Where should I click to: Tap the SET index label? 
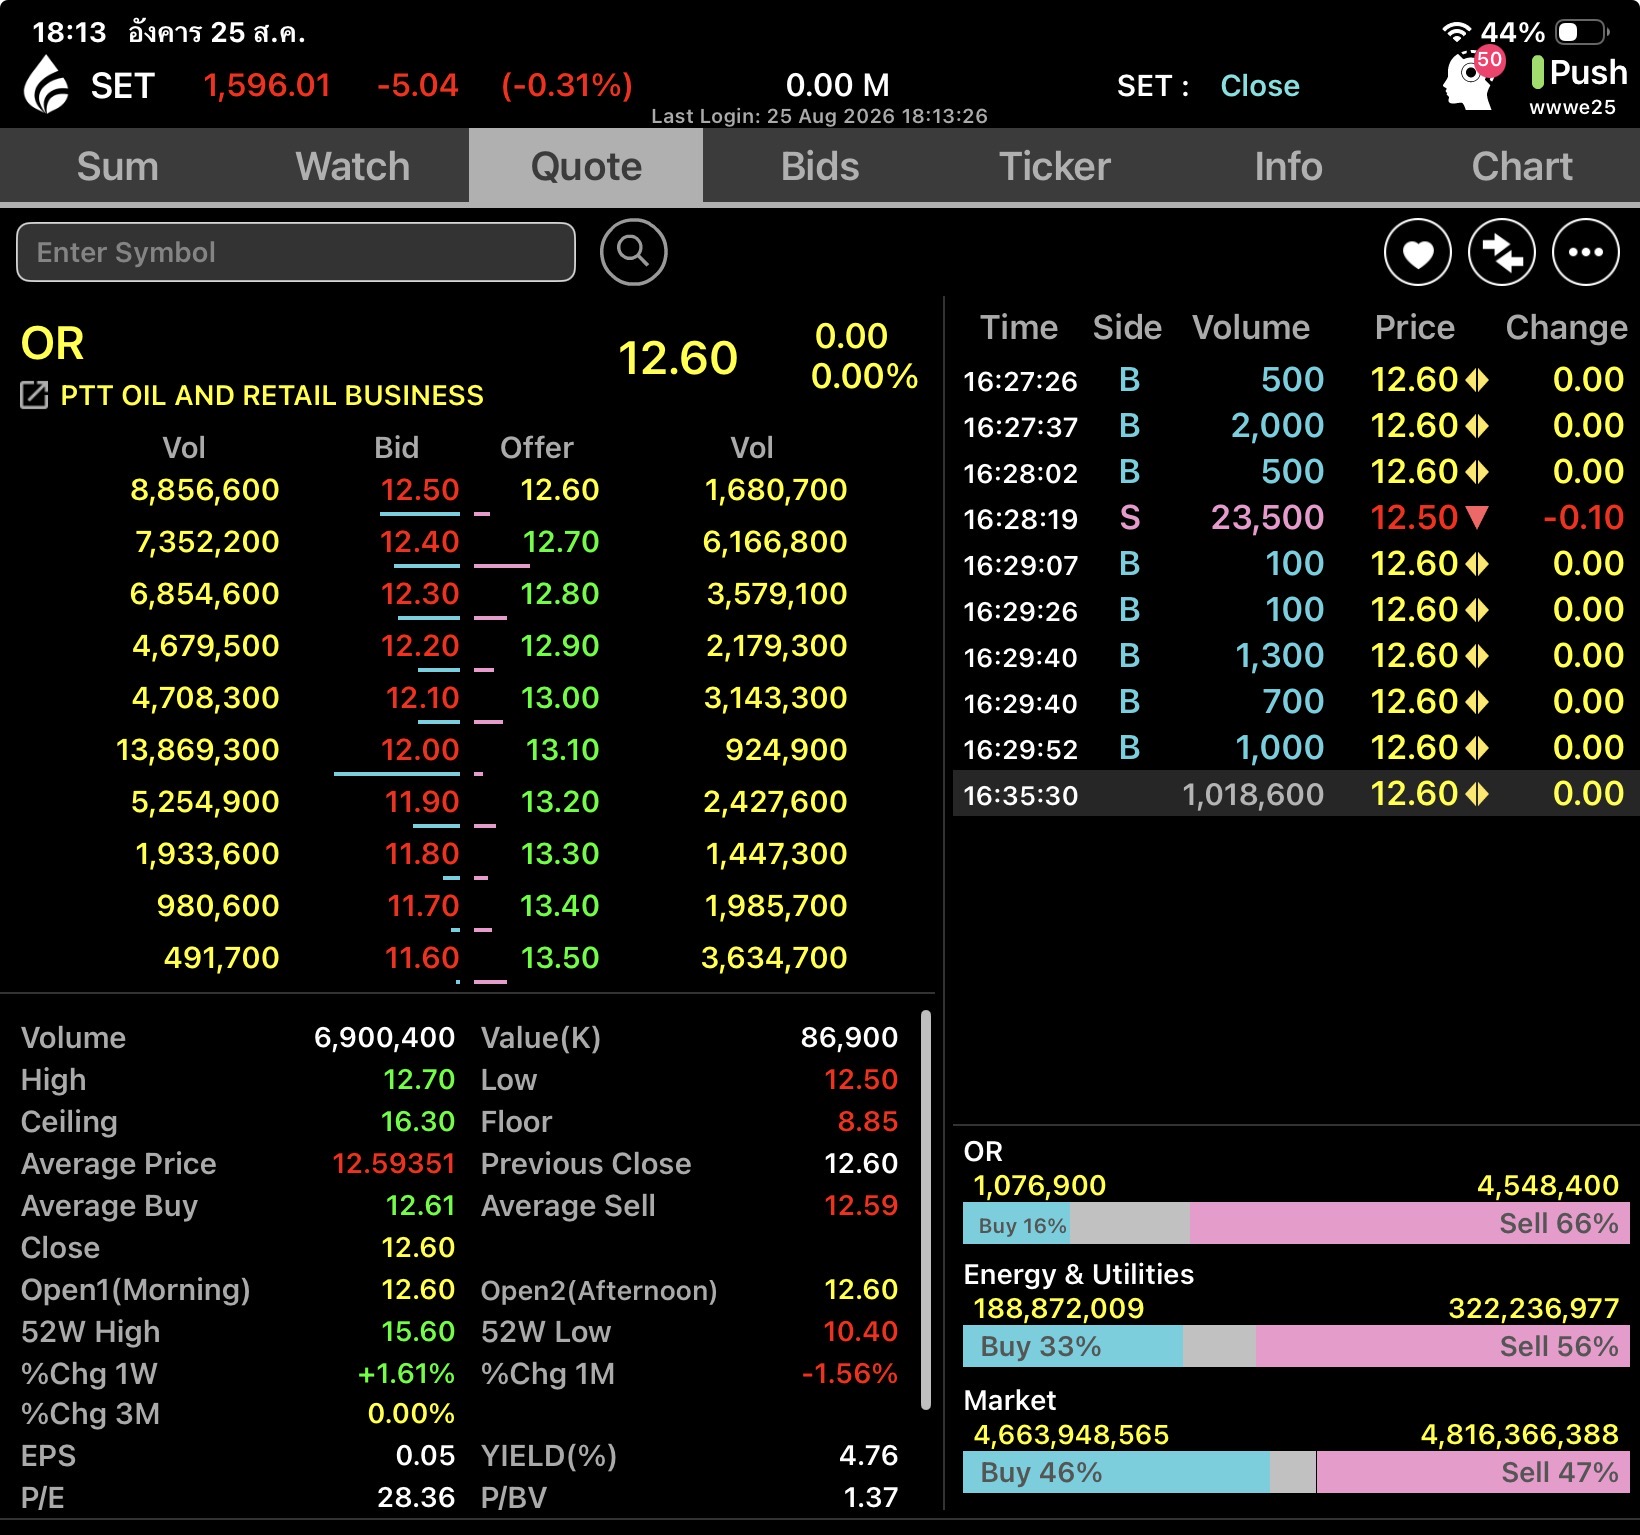pyautogui.click(x=122, y=86)
